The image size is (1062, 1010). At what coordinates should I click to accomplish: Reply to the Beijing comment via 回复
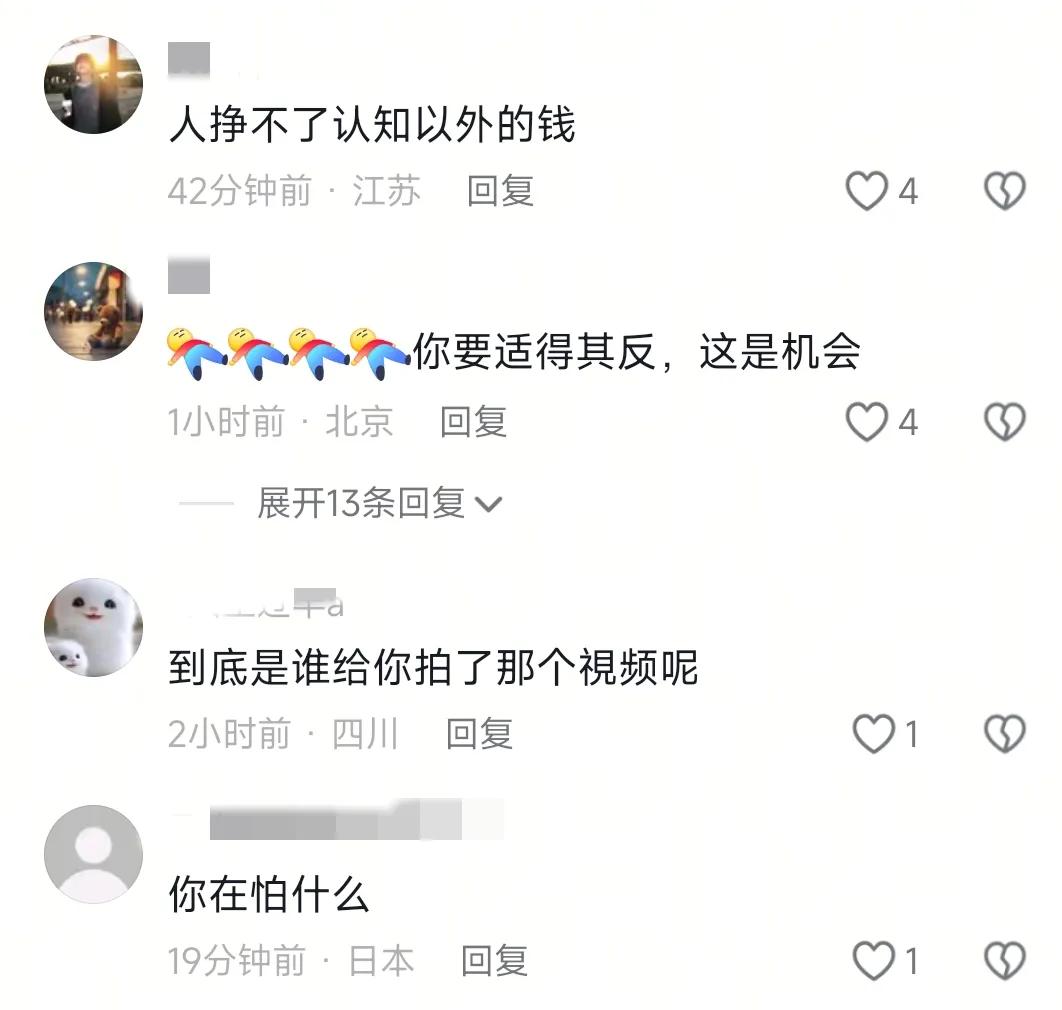pyautogui.click(x=473, y=421)
